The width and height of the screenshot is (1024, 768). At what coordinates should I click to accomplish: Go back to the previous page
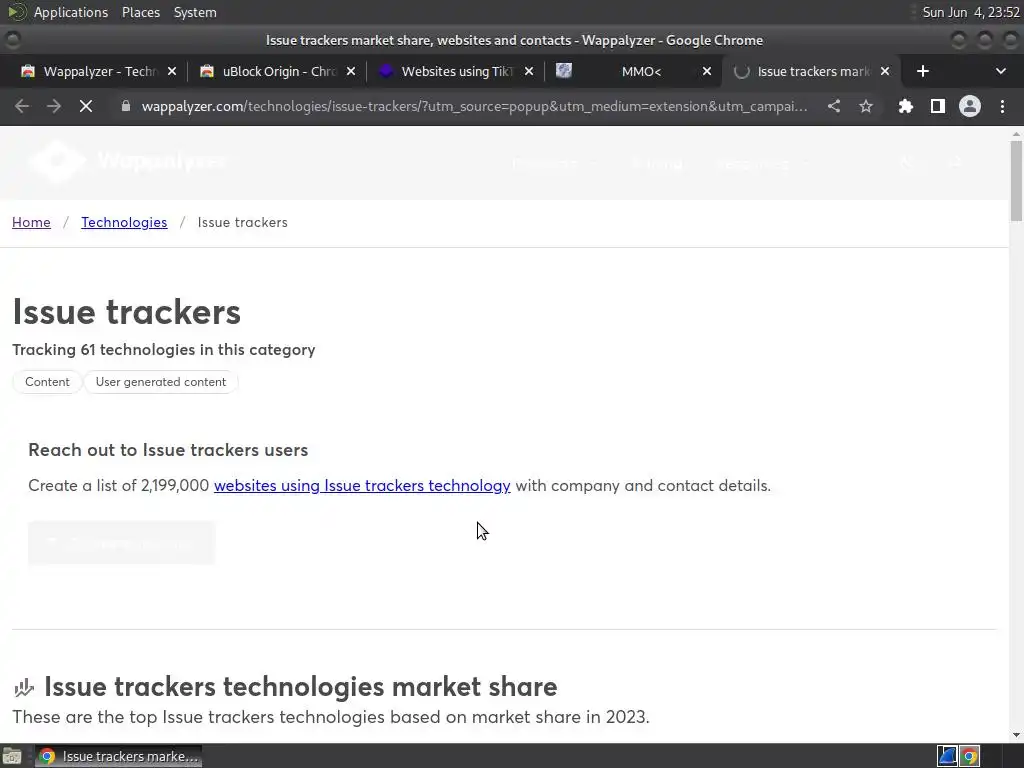pos(22,106)
